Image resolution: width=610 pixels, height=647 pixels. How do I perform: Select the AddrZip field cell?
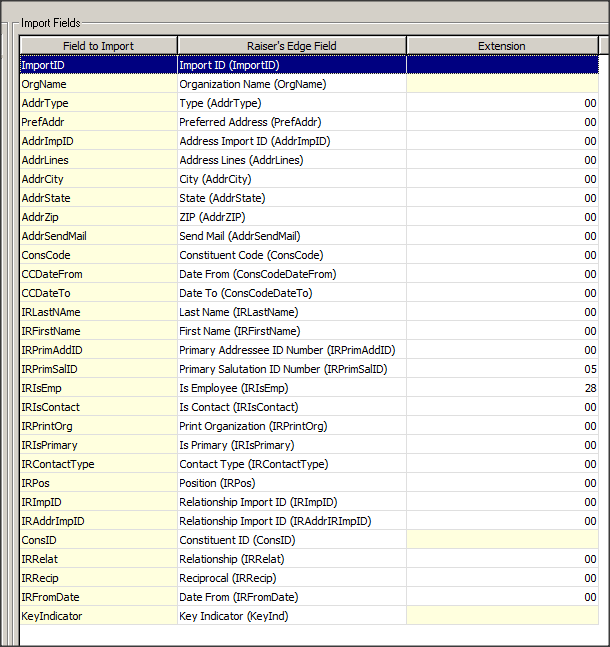99,217
